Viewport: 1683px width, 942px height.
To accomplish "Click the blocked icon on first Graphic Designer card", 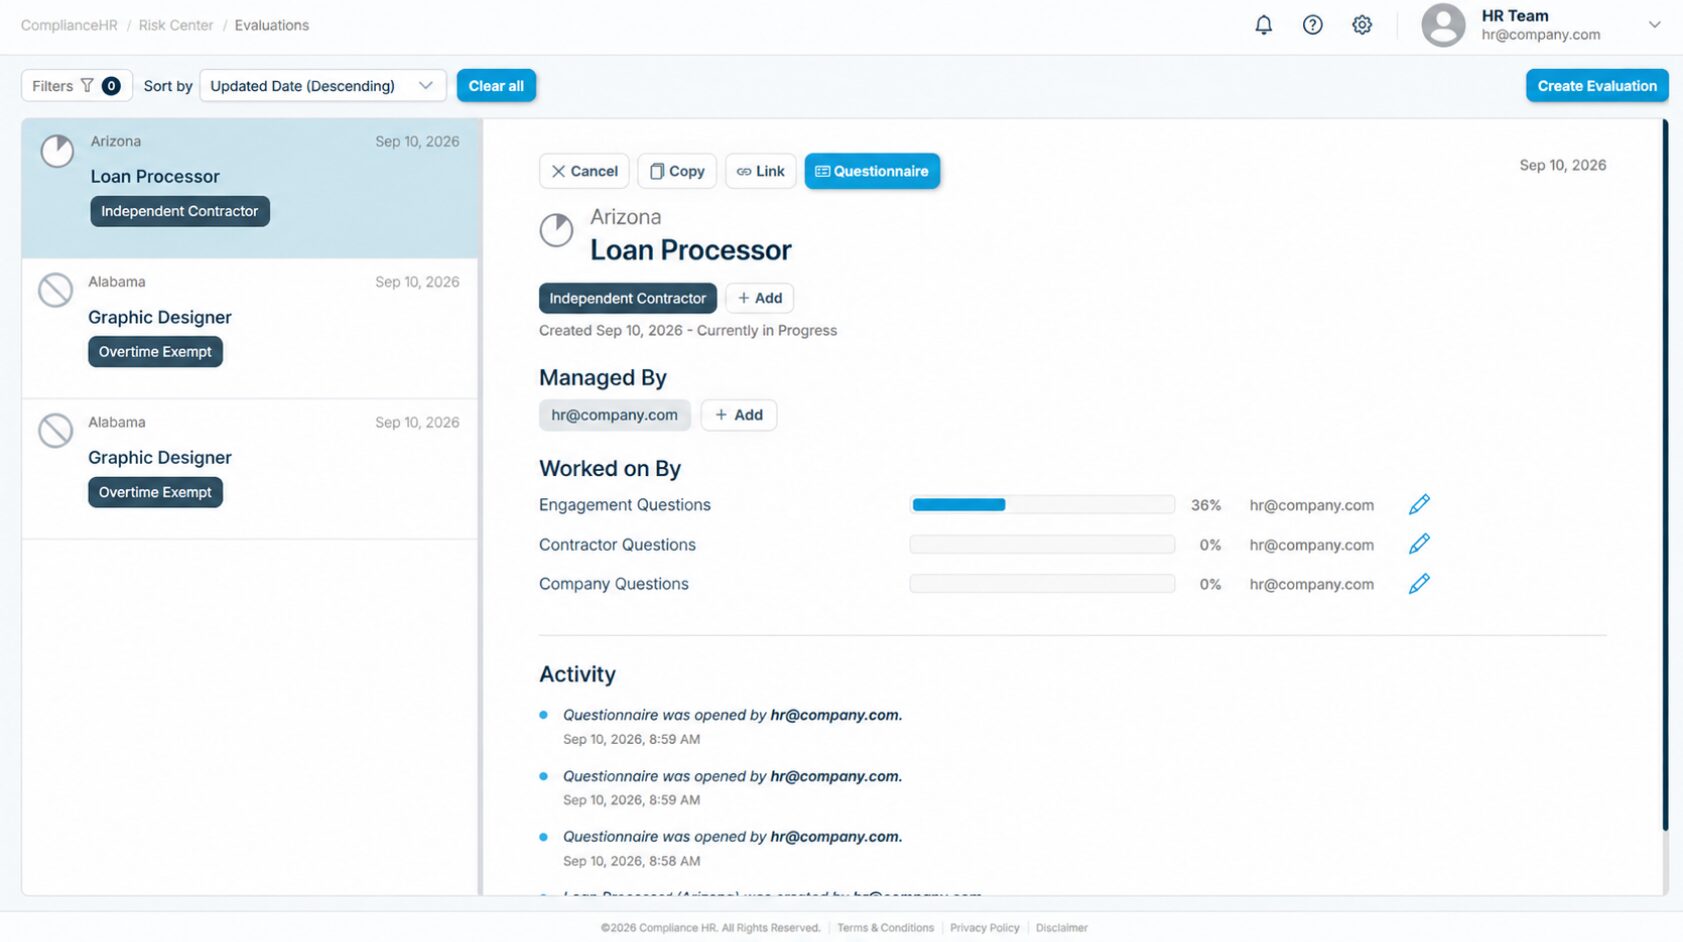I will pos(55,291).
